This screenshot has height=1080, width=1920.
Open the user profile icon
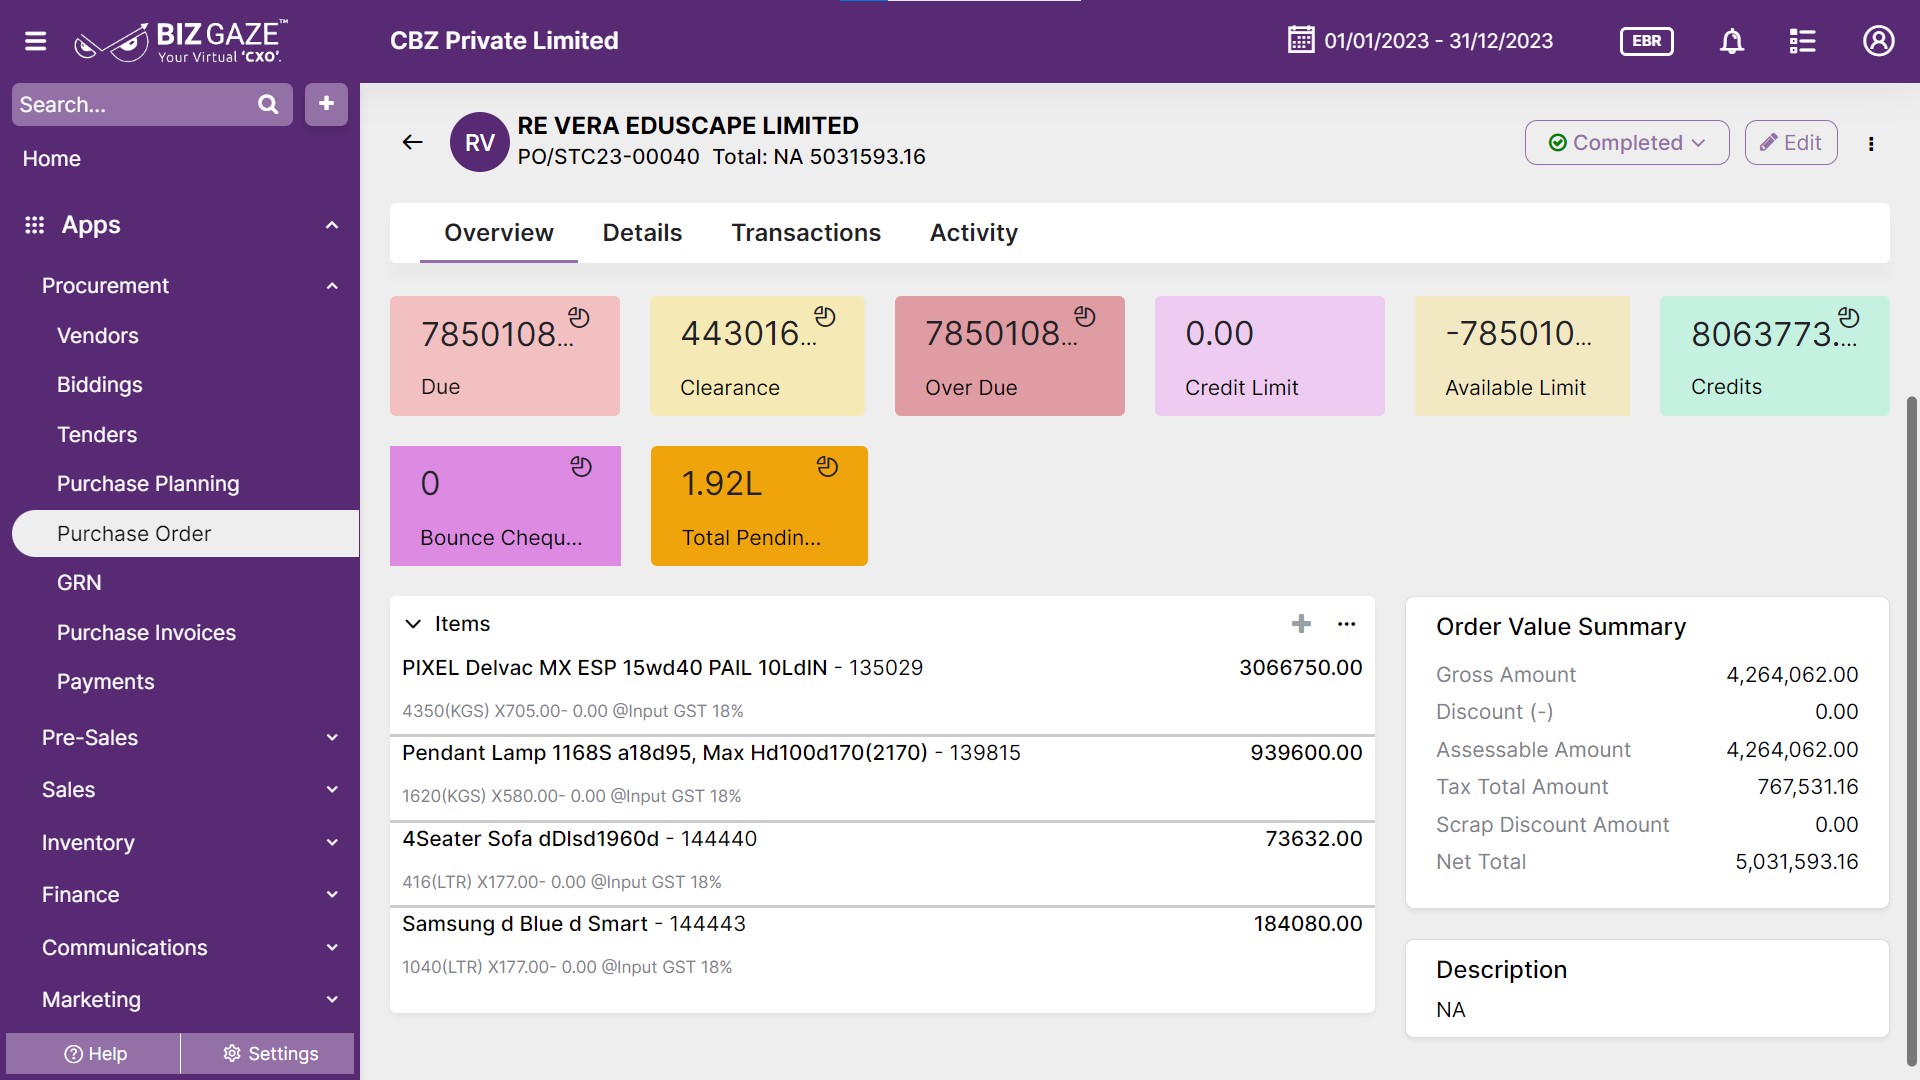(x=1878, y=41)
